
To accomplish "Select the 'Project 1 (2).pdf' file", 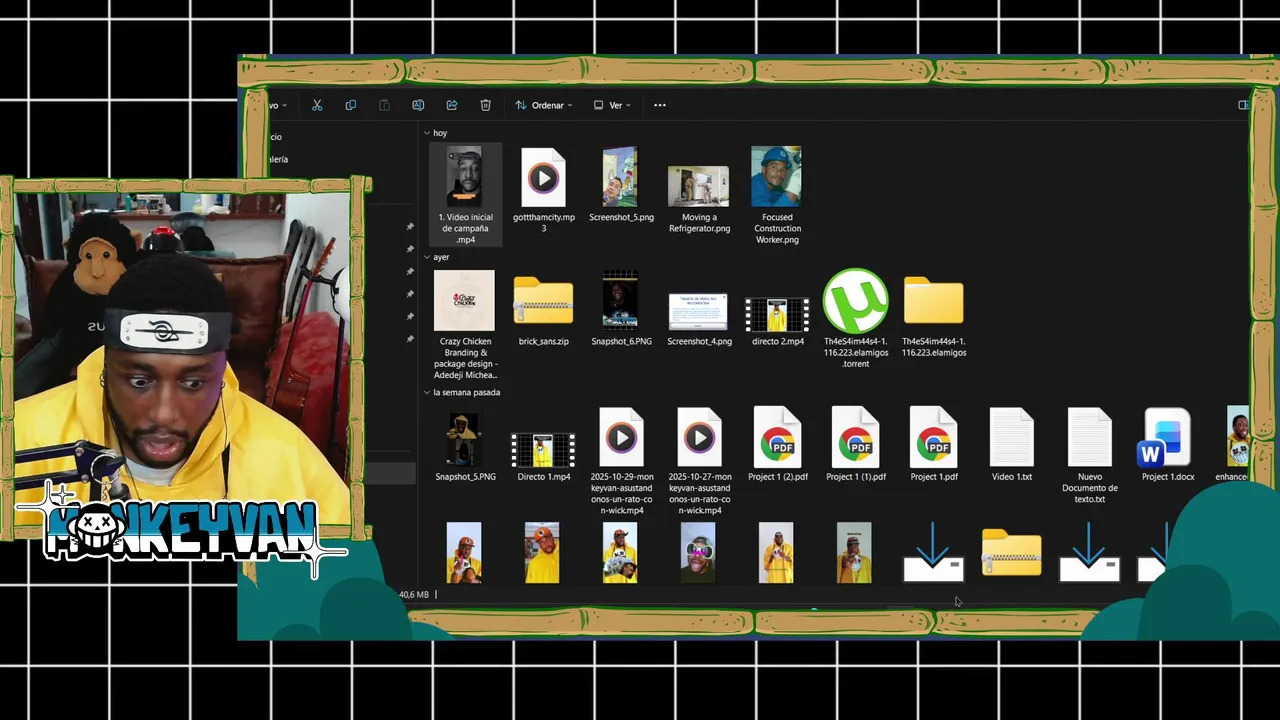I will pos(777,444).
